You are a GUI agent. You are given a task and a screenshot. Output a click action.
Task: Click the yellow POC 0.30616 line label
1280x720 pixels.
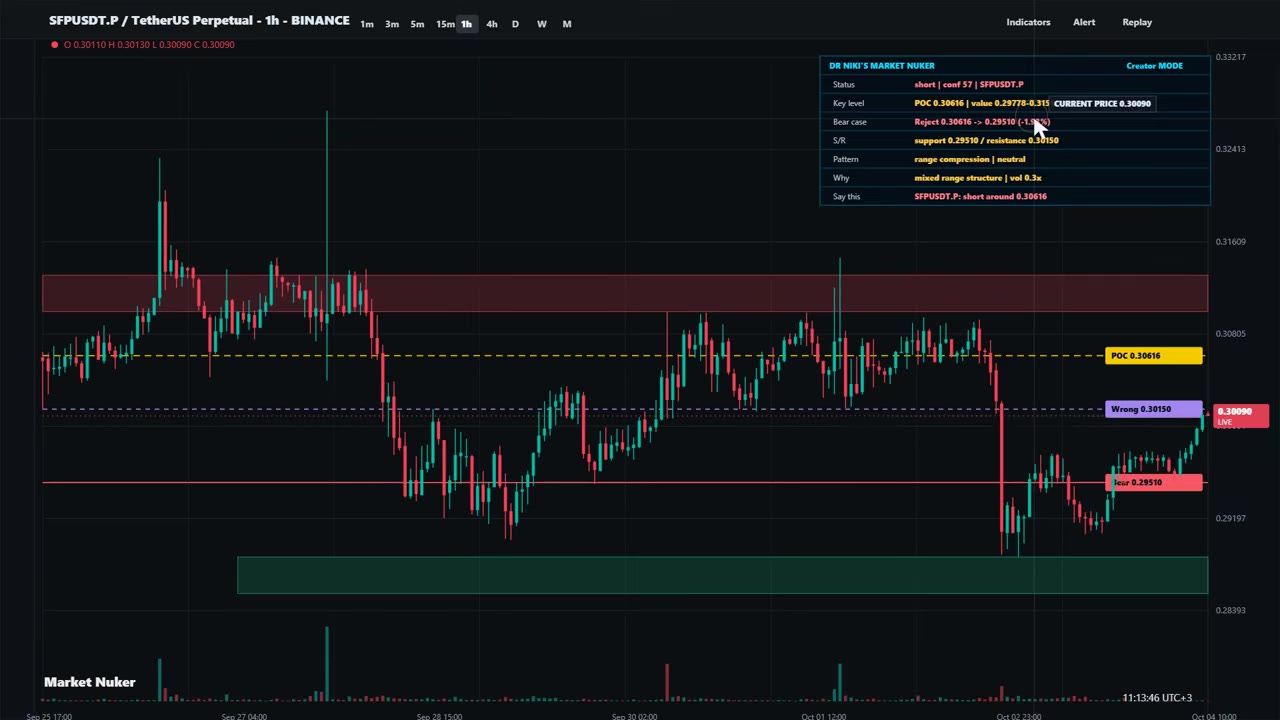click(1154, 355)
